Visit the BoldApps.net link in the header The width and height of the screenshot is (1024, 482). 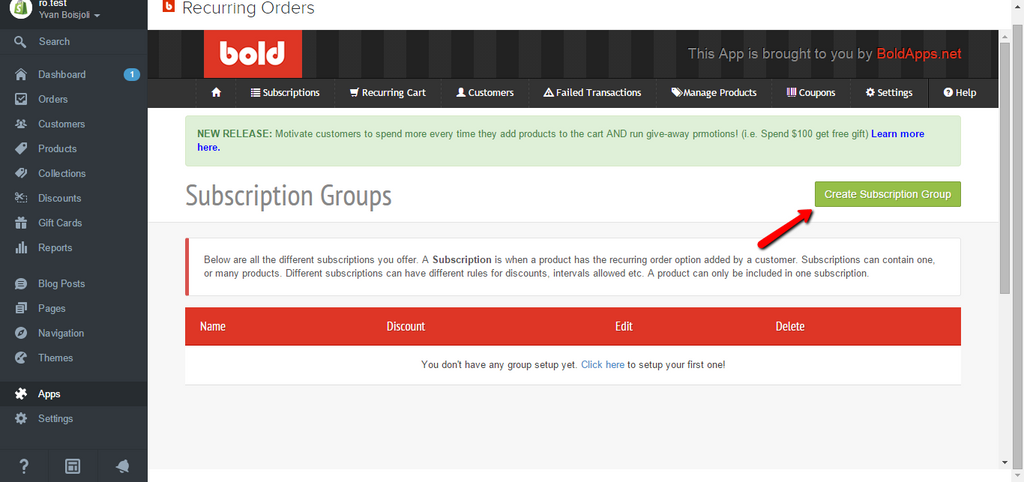(x=918, y=54)
